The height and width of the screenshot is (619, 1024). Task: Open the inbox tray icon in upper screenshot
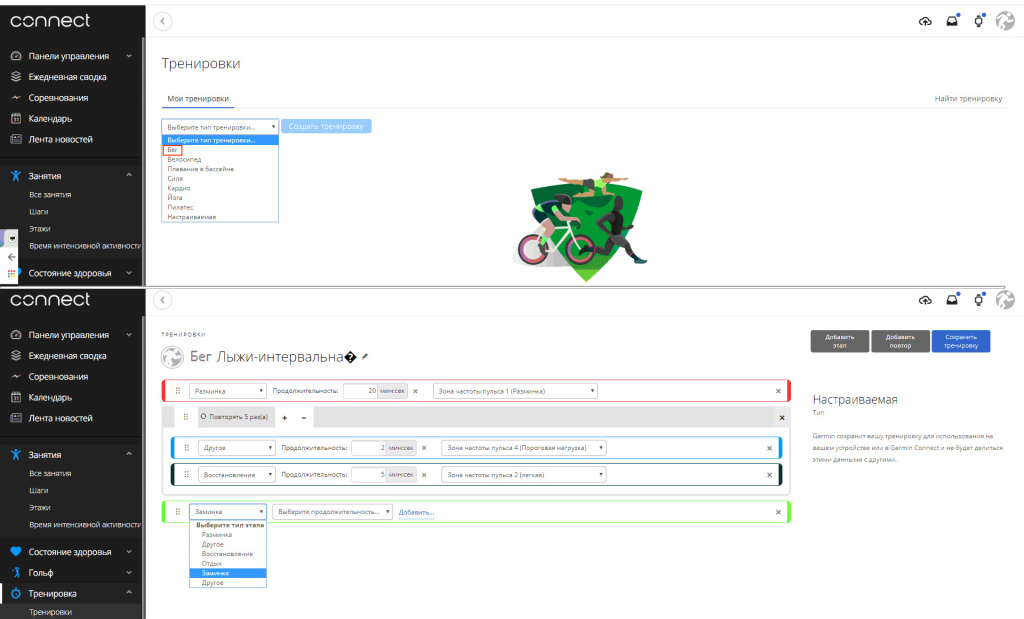952,21
